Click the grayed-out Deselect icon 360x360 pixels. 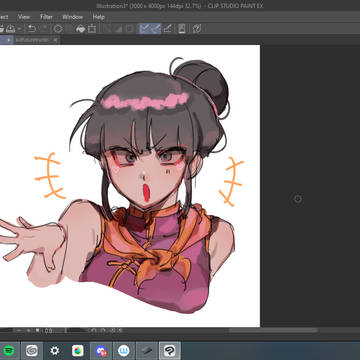tap(107, 29)
